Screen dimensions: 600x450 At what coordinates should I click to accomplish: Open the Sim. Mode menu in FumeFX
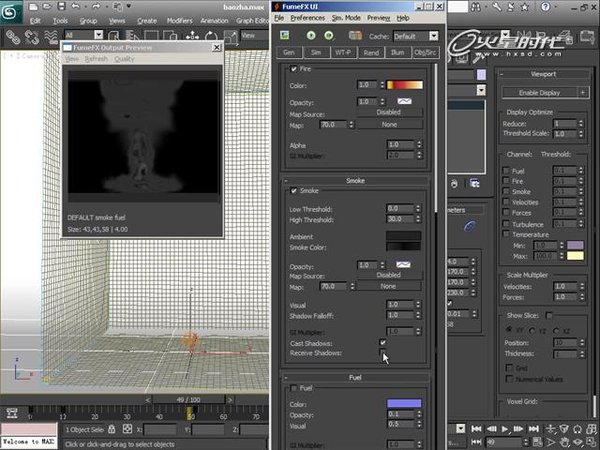tap(347, 18)
